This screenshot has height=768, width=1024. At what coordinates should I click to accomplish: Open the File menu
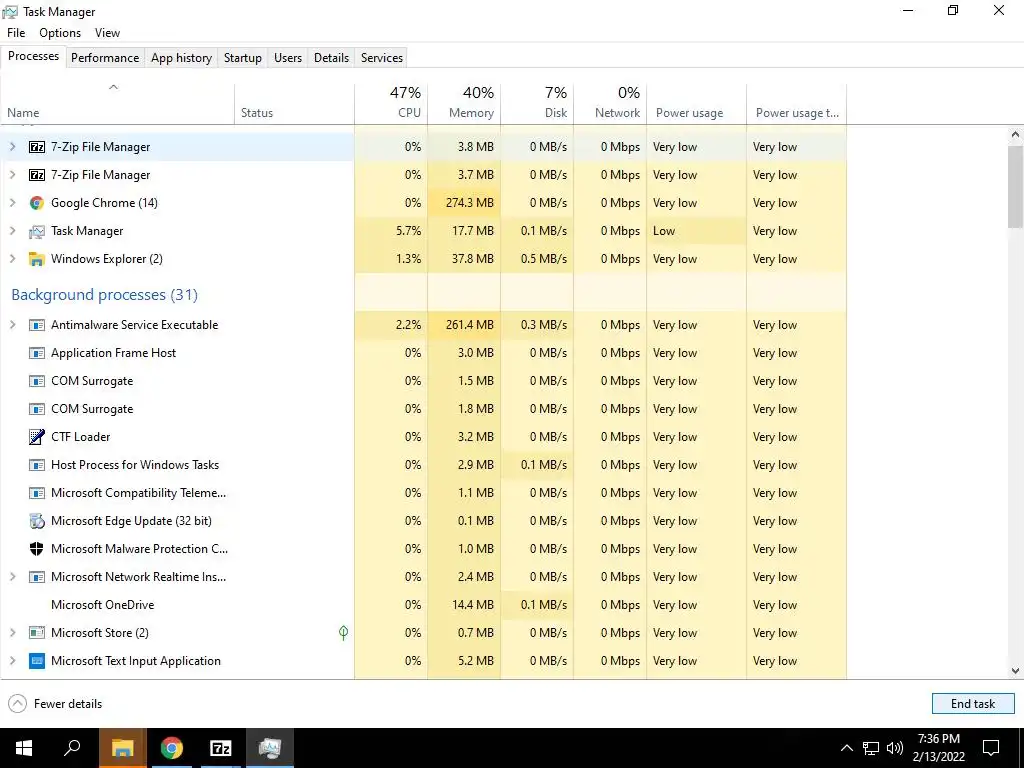point(16,33)
